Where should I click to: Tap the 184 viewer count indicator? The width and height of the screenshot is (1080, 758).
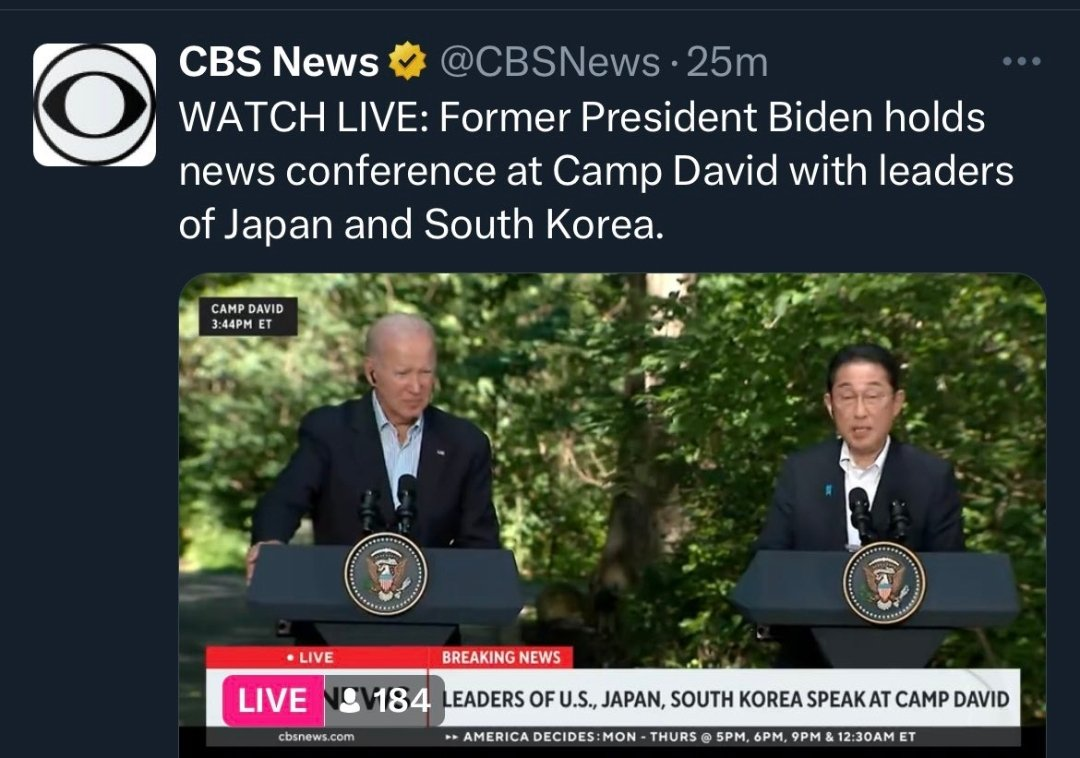(384, 700)
